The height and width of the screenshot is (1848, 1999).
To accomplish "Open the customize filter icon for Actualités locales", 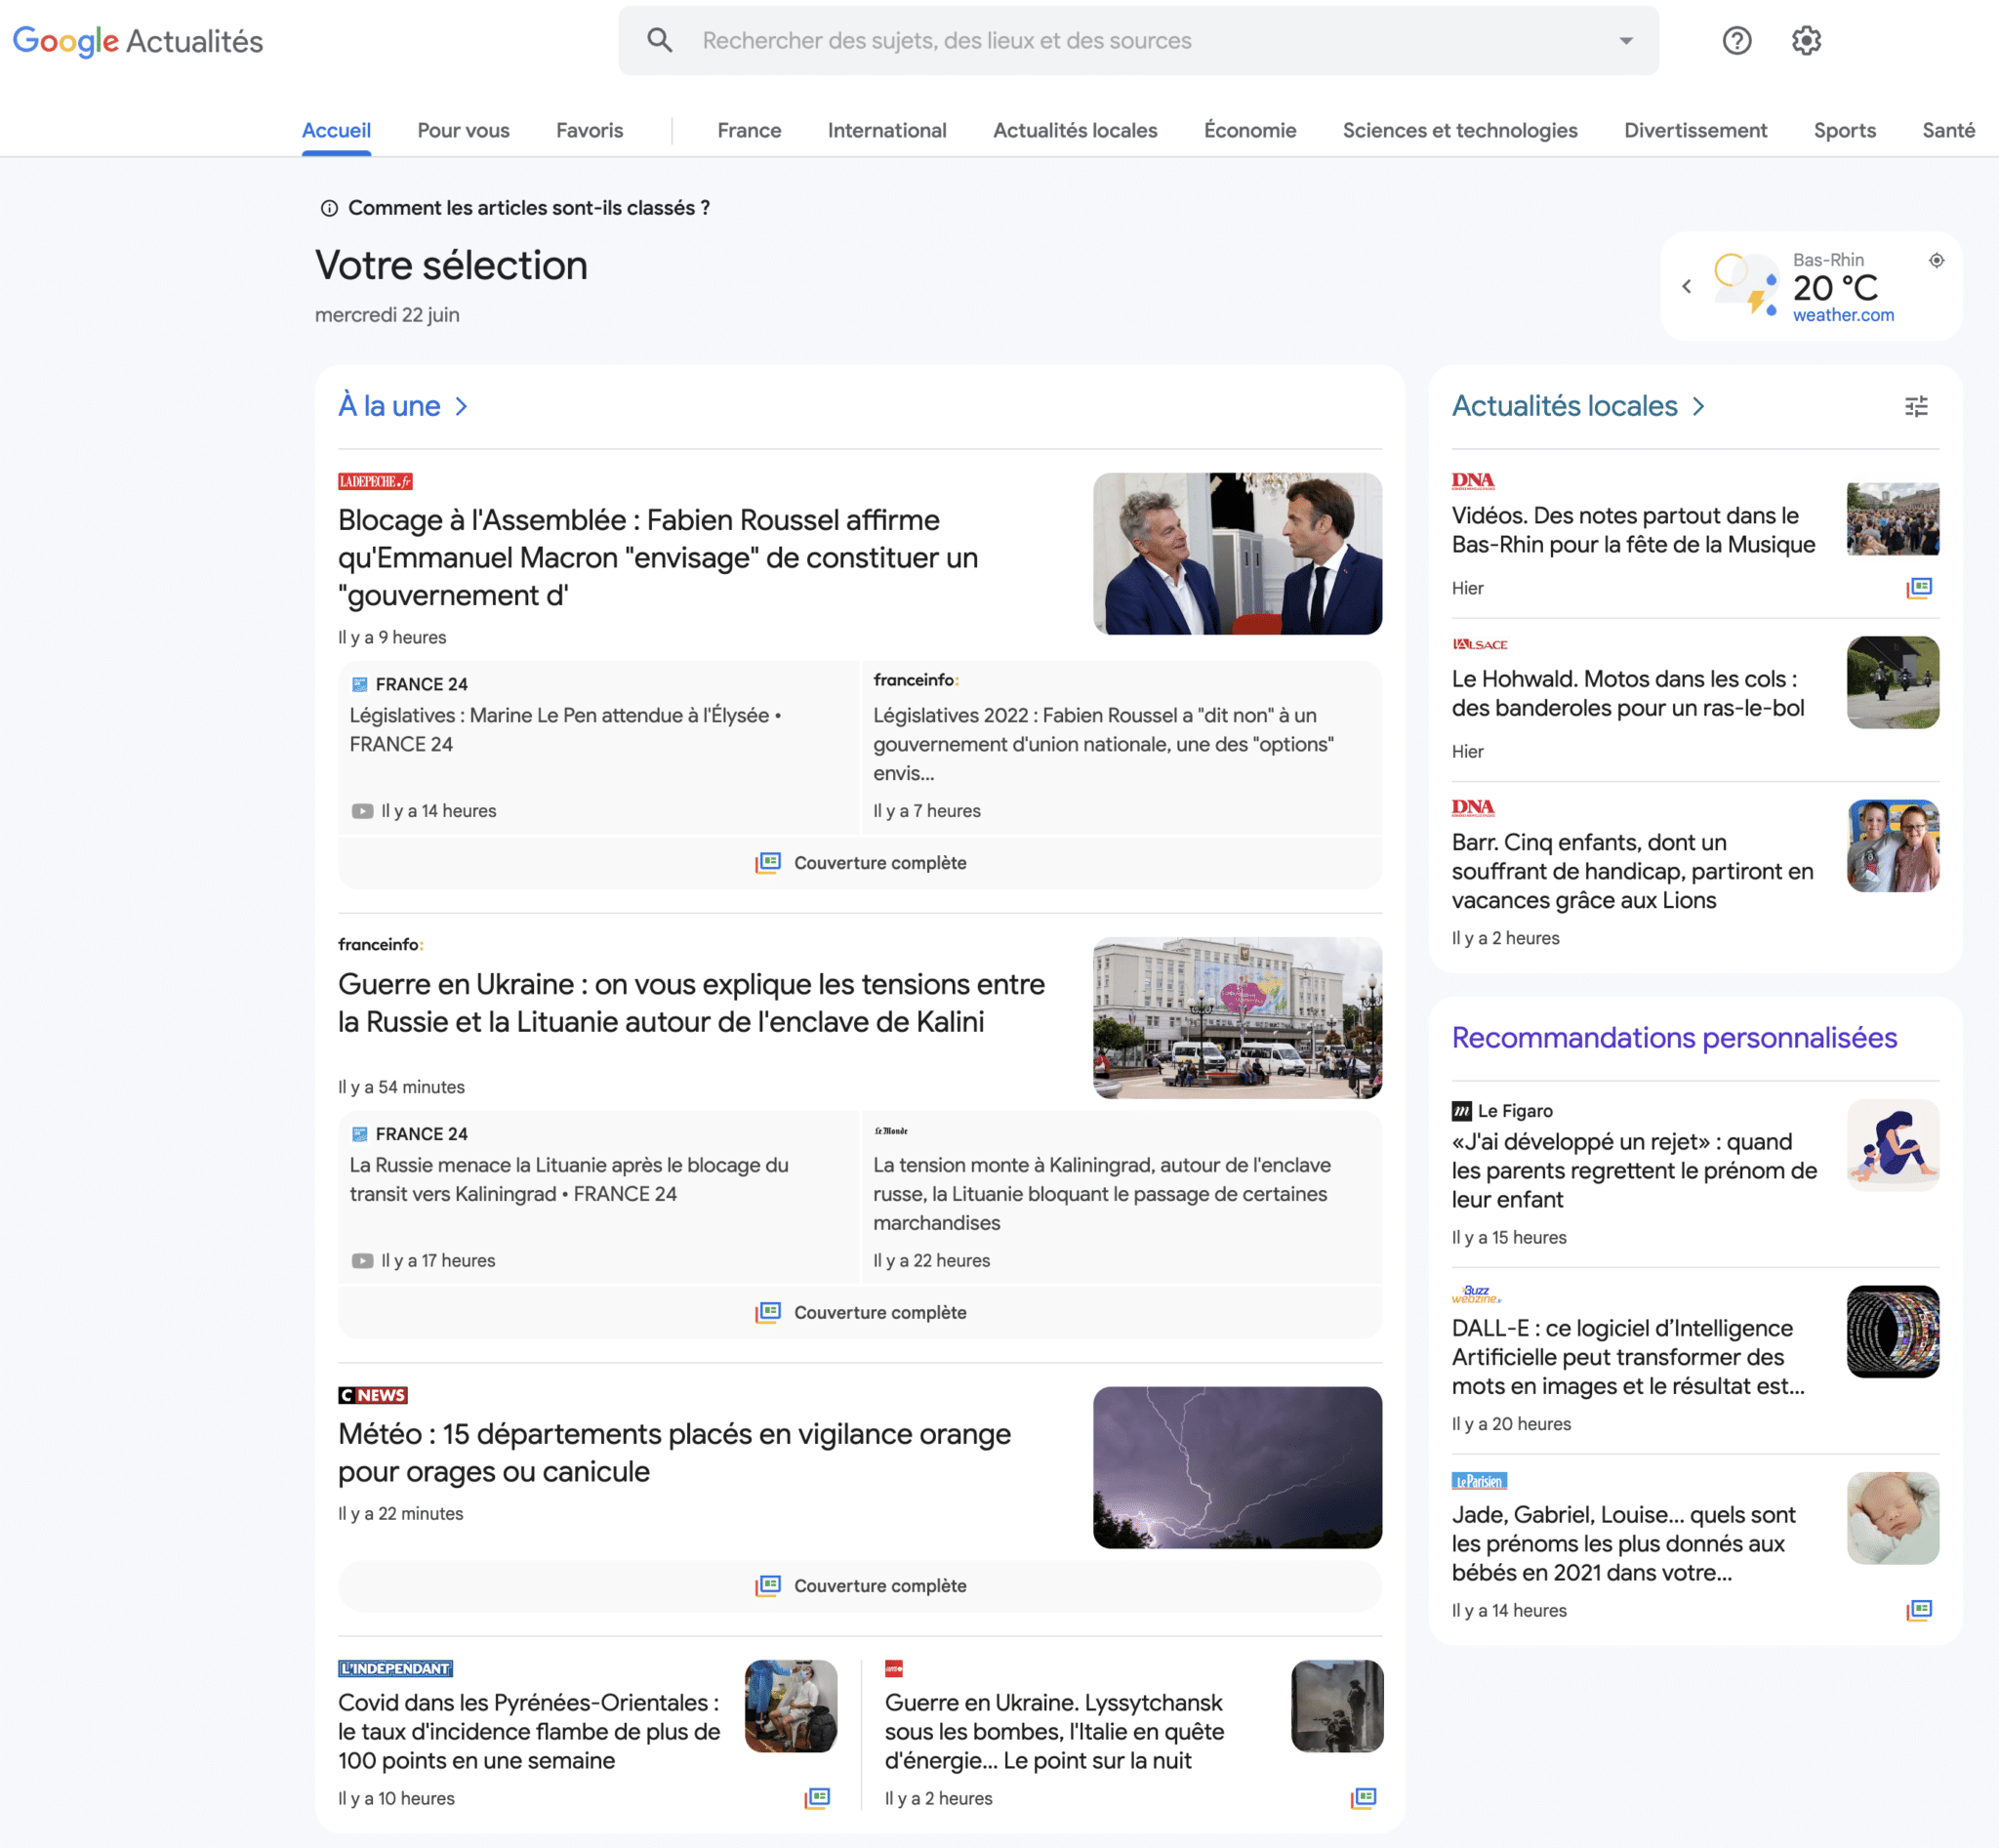I will 1917,406.
